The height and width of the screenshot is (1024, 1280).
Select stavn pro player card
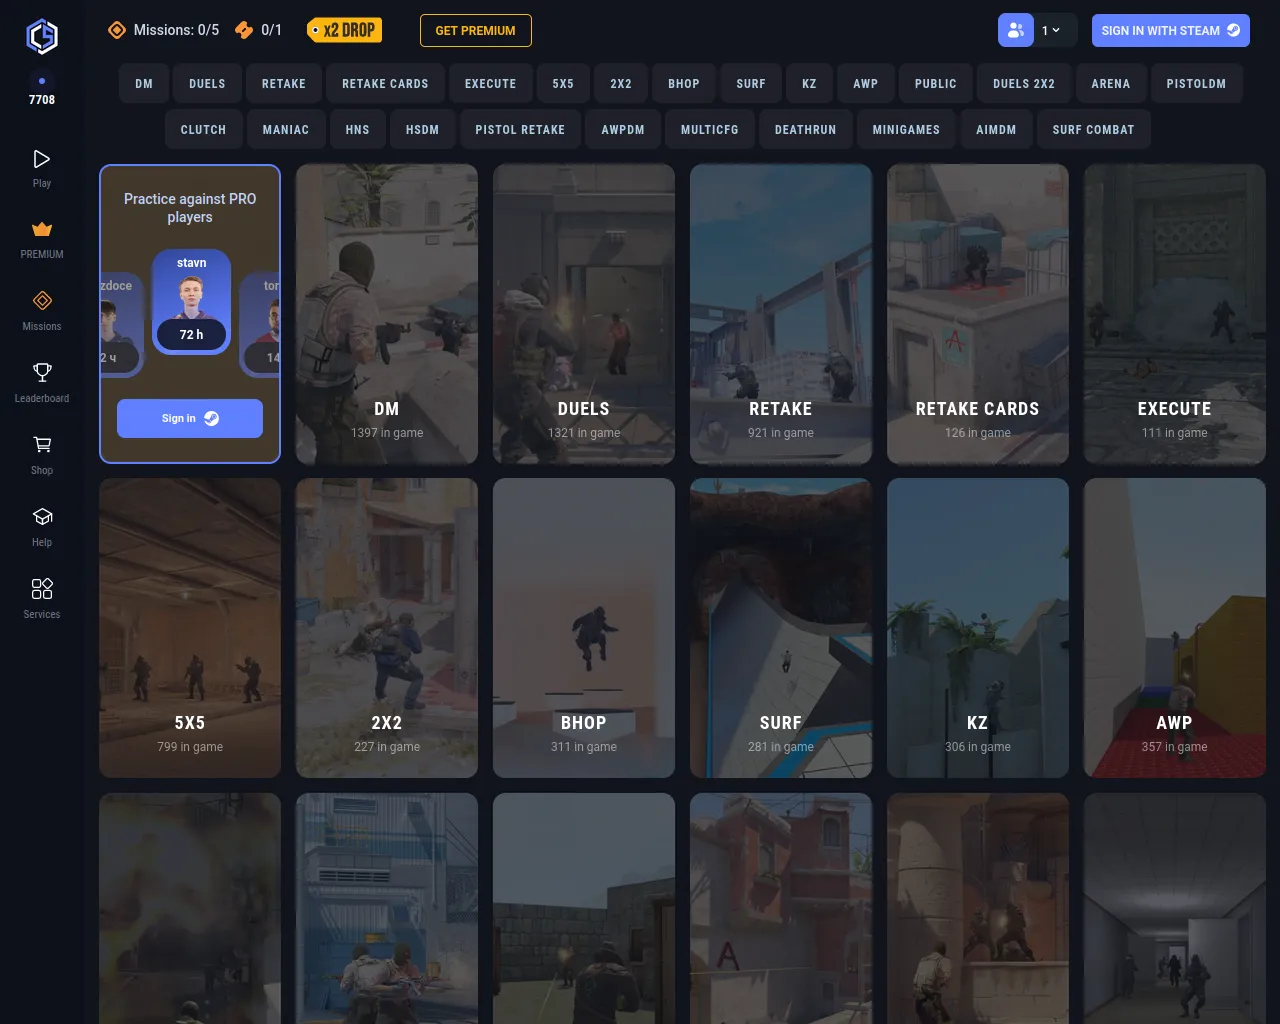(191, 302)
